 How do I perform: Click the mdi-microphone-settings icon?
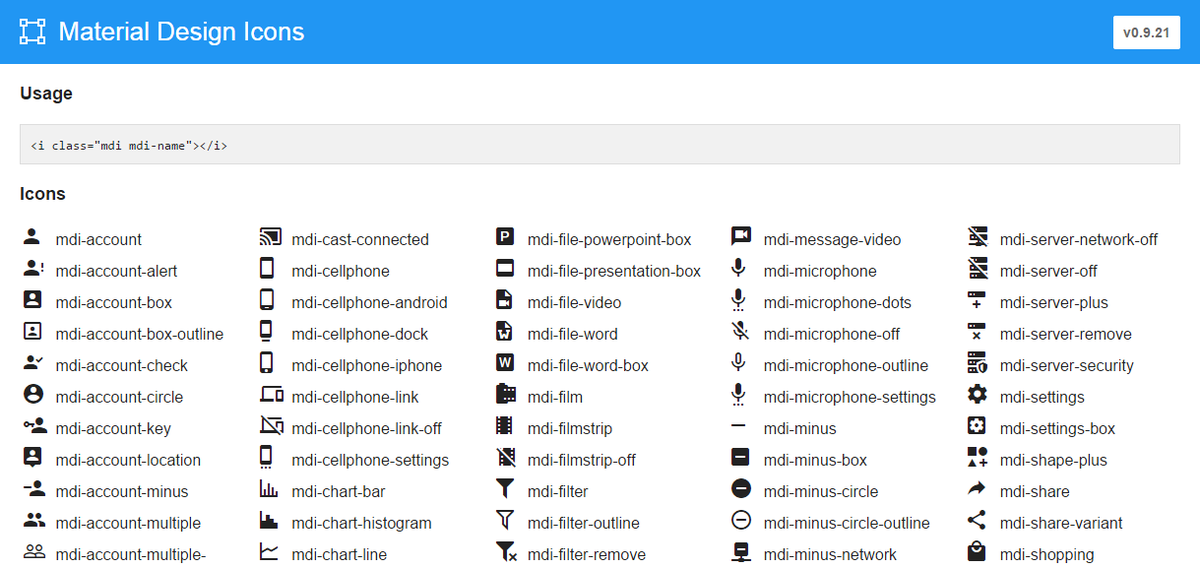739,395
